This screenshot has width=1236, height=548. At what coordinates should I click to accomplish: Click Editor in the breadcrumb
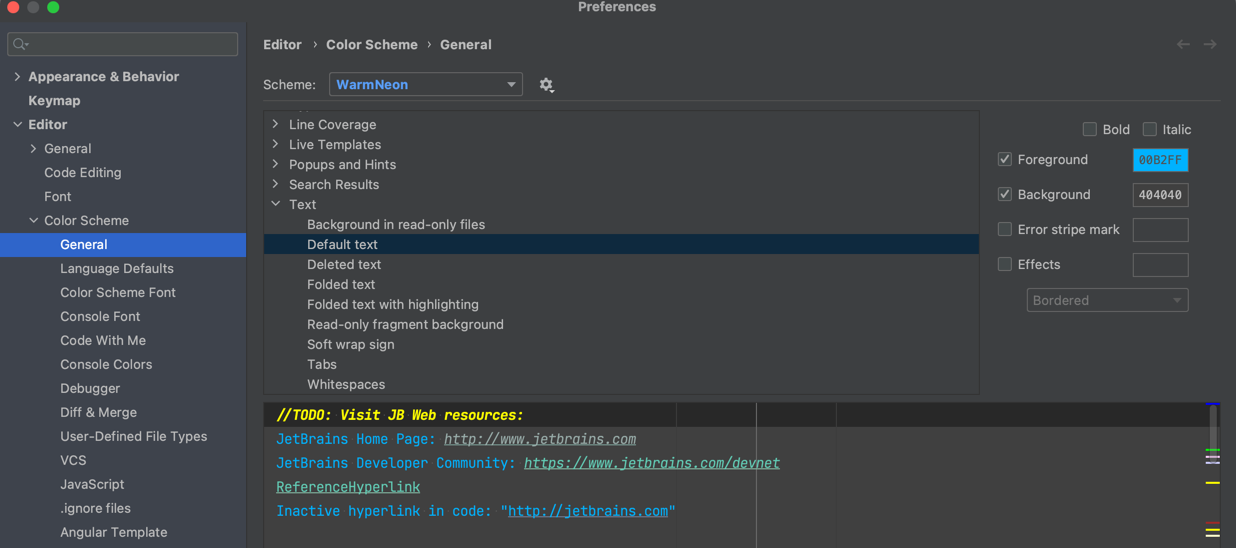[x=282, y=45]
